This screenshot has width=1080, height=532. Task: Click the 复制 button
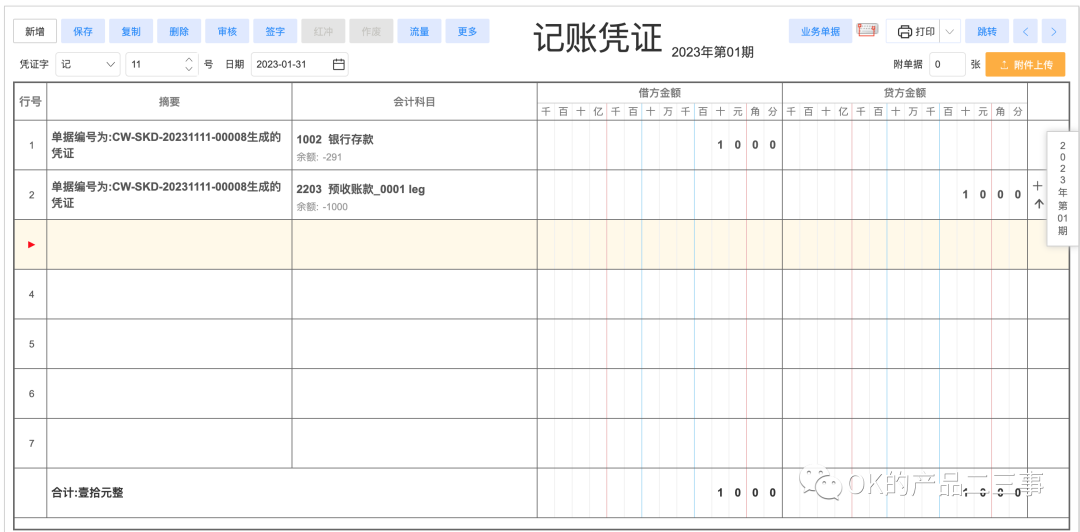click(x=131, y=31)
